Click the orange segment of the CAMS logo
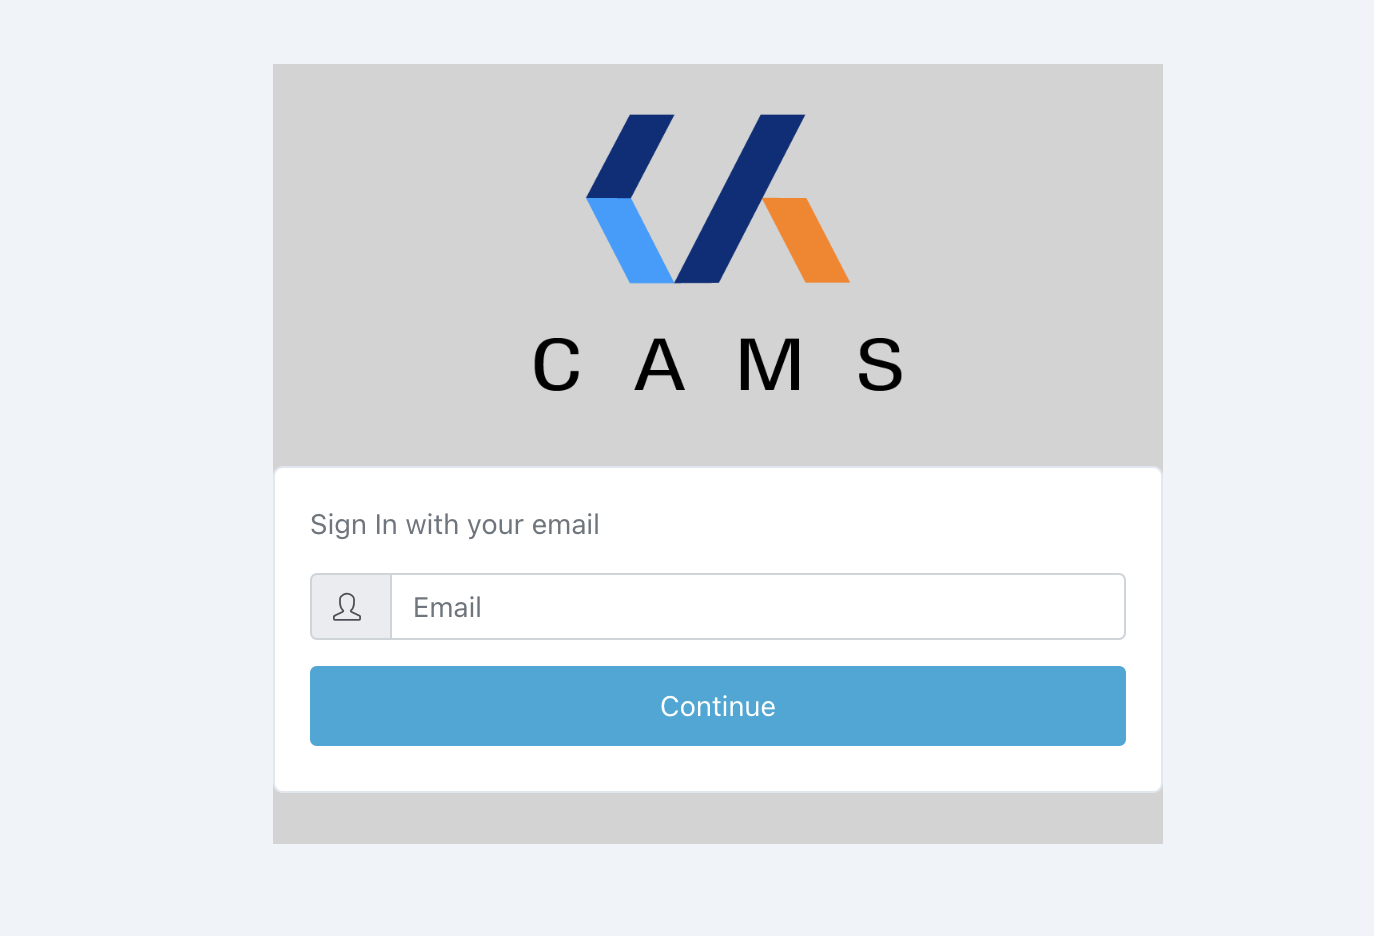Screen dimensions: 1374x936 pyautogui.click(x=806, y=240)
